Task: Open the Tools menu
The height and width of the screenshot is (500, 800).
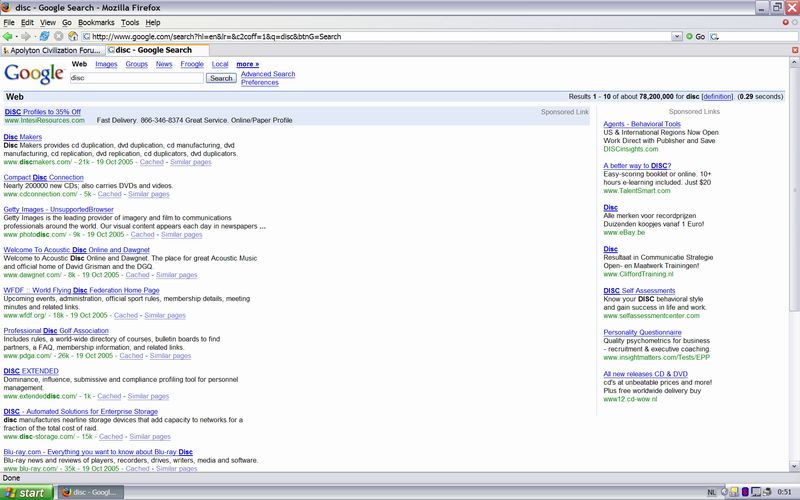Action: pyautogui.click(x=130, y=21)
